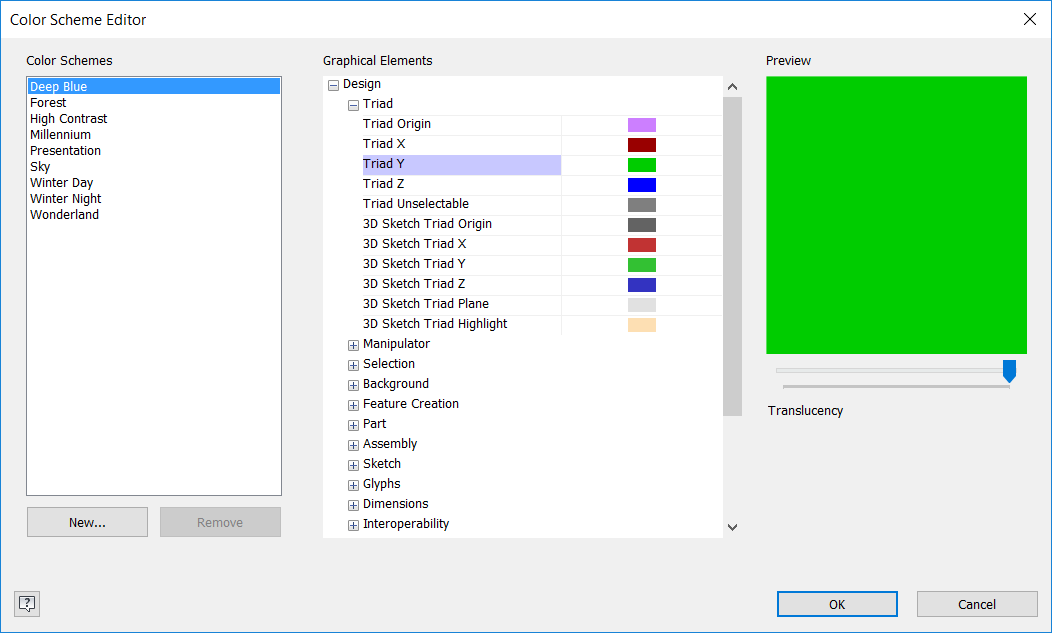Expand the Interoperability node

point(353,526)
